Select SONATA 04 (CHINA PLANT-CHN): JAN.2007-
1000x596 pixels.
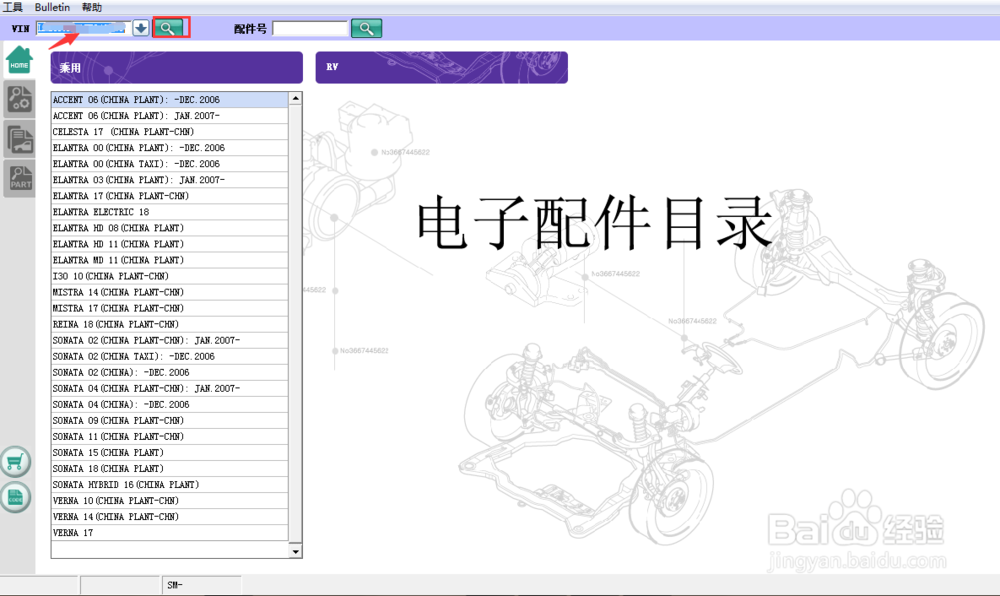pos(170,388)
